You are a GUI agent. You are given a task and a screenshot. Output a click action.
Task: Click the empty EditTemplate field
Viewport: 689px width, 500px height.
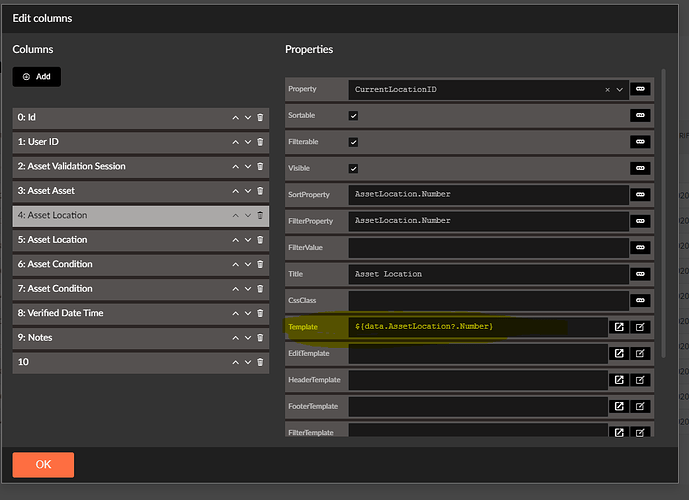(478, 353)
